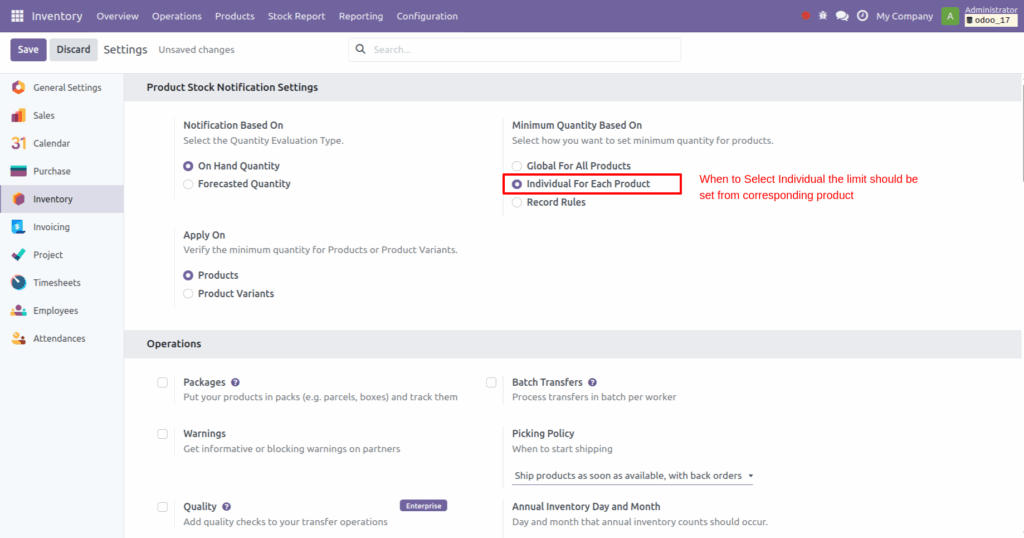Image resolution: width=1024 pixels, height=538 pixels.
Task: Enable the Quality checkbox
Action: pyautogui.click(x=163, y=507)
